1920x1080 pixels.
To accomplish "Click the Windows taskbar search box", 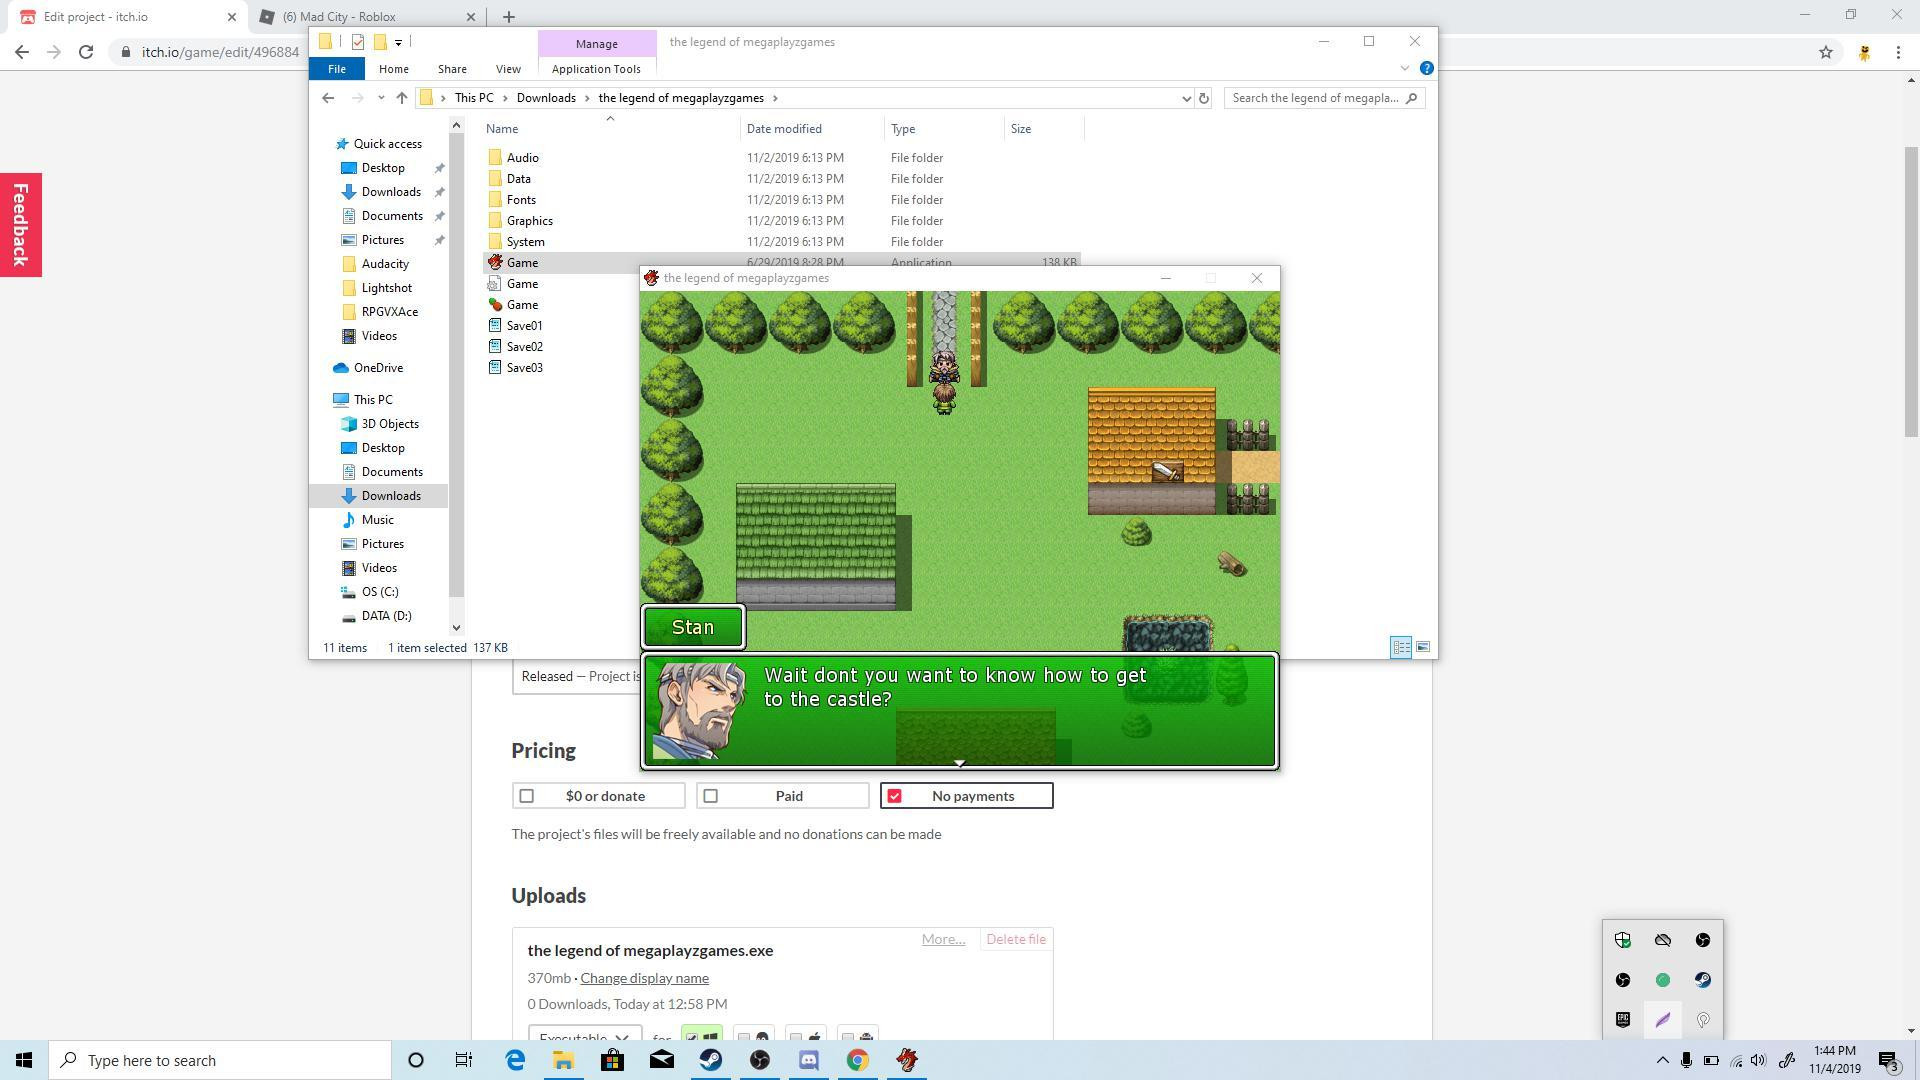I will tap(220, 1060).
